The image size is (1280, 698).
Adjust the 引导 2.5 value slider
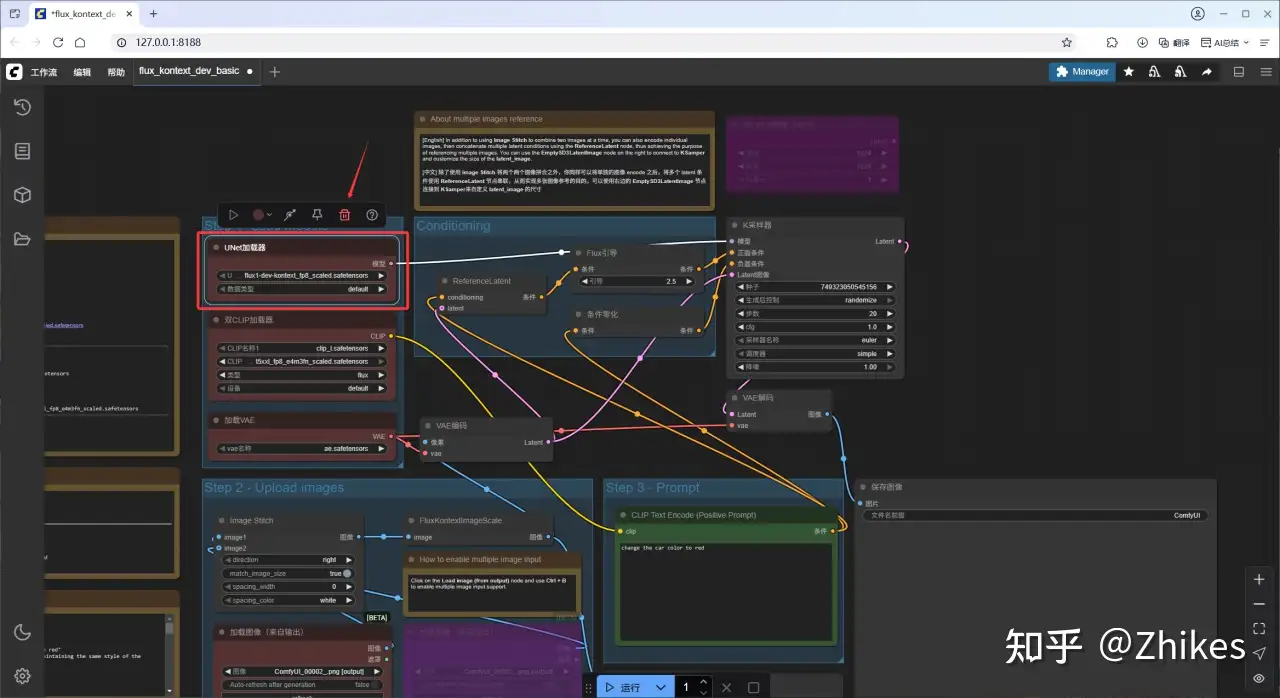click(638, 282)
